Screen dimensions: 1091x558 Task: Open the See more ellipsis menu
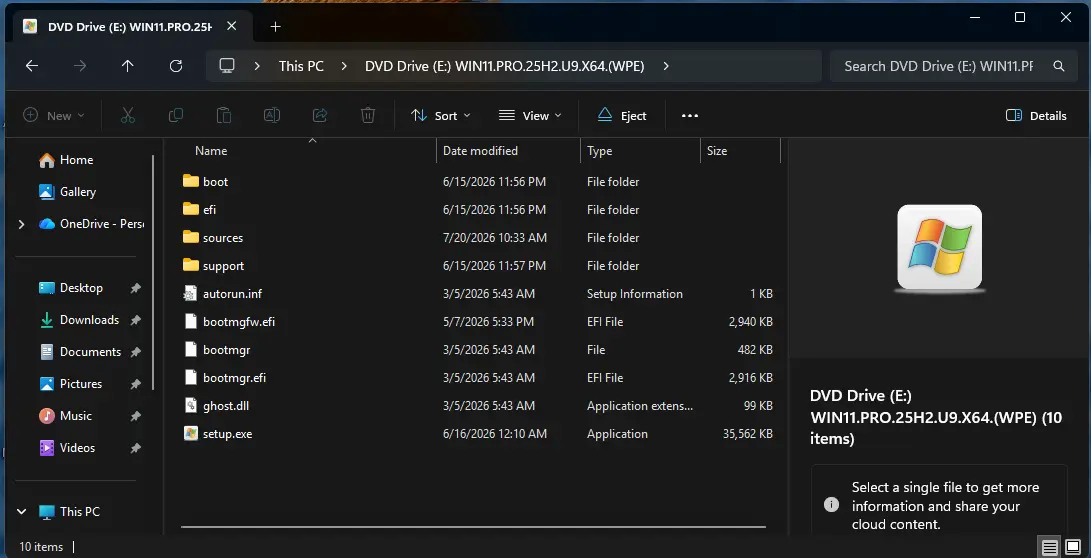[x=690, y=115]
